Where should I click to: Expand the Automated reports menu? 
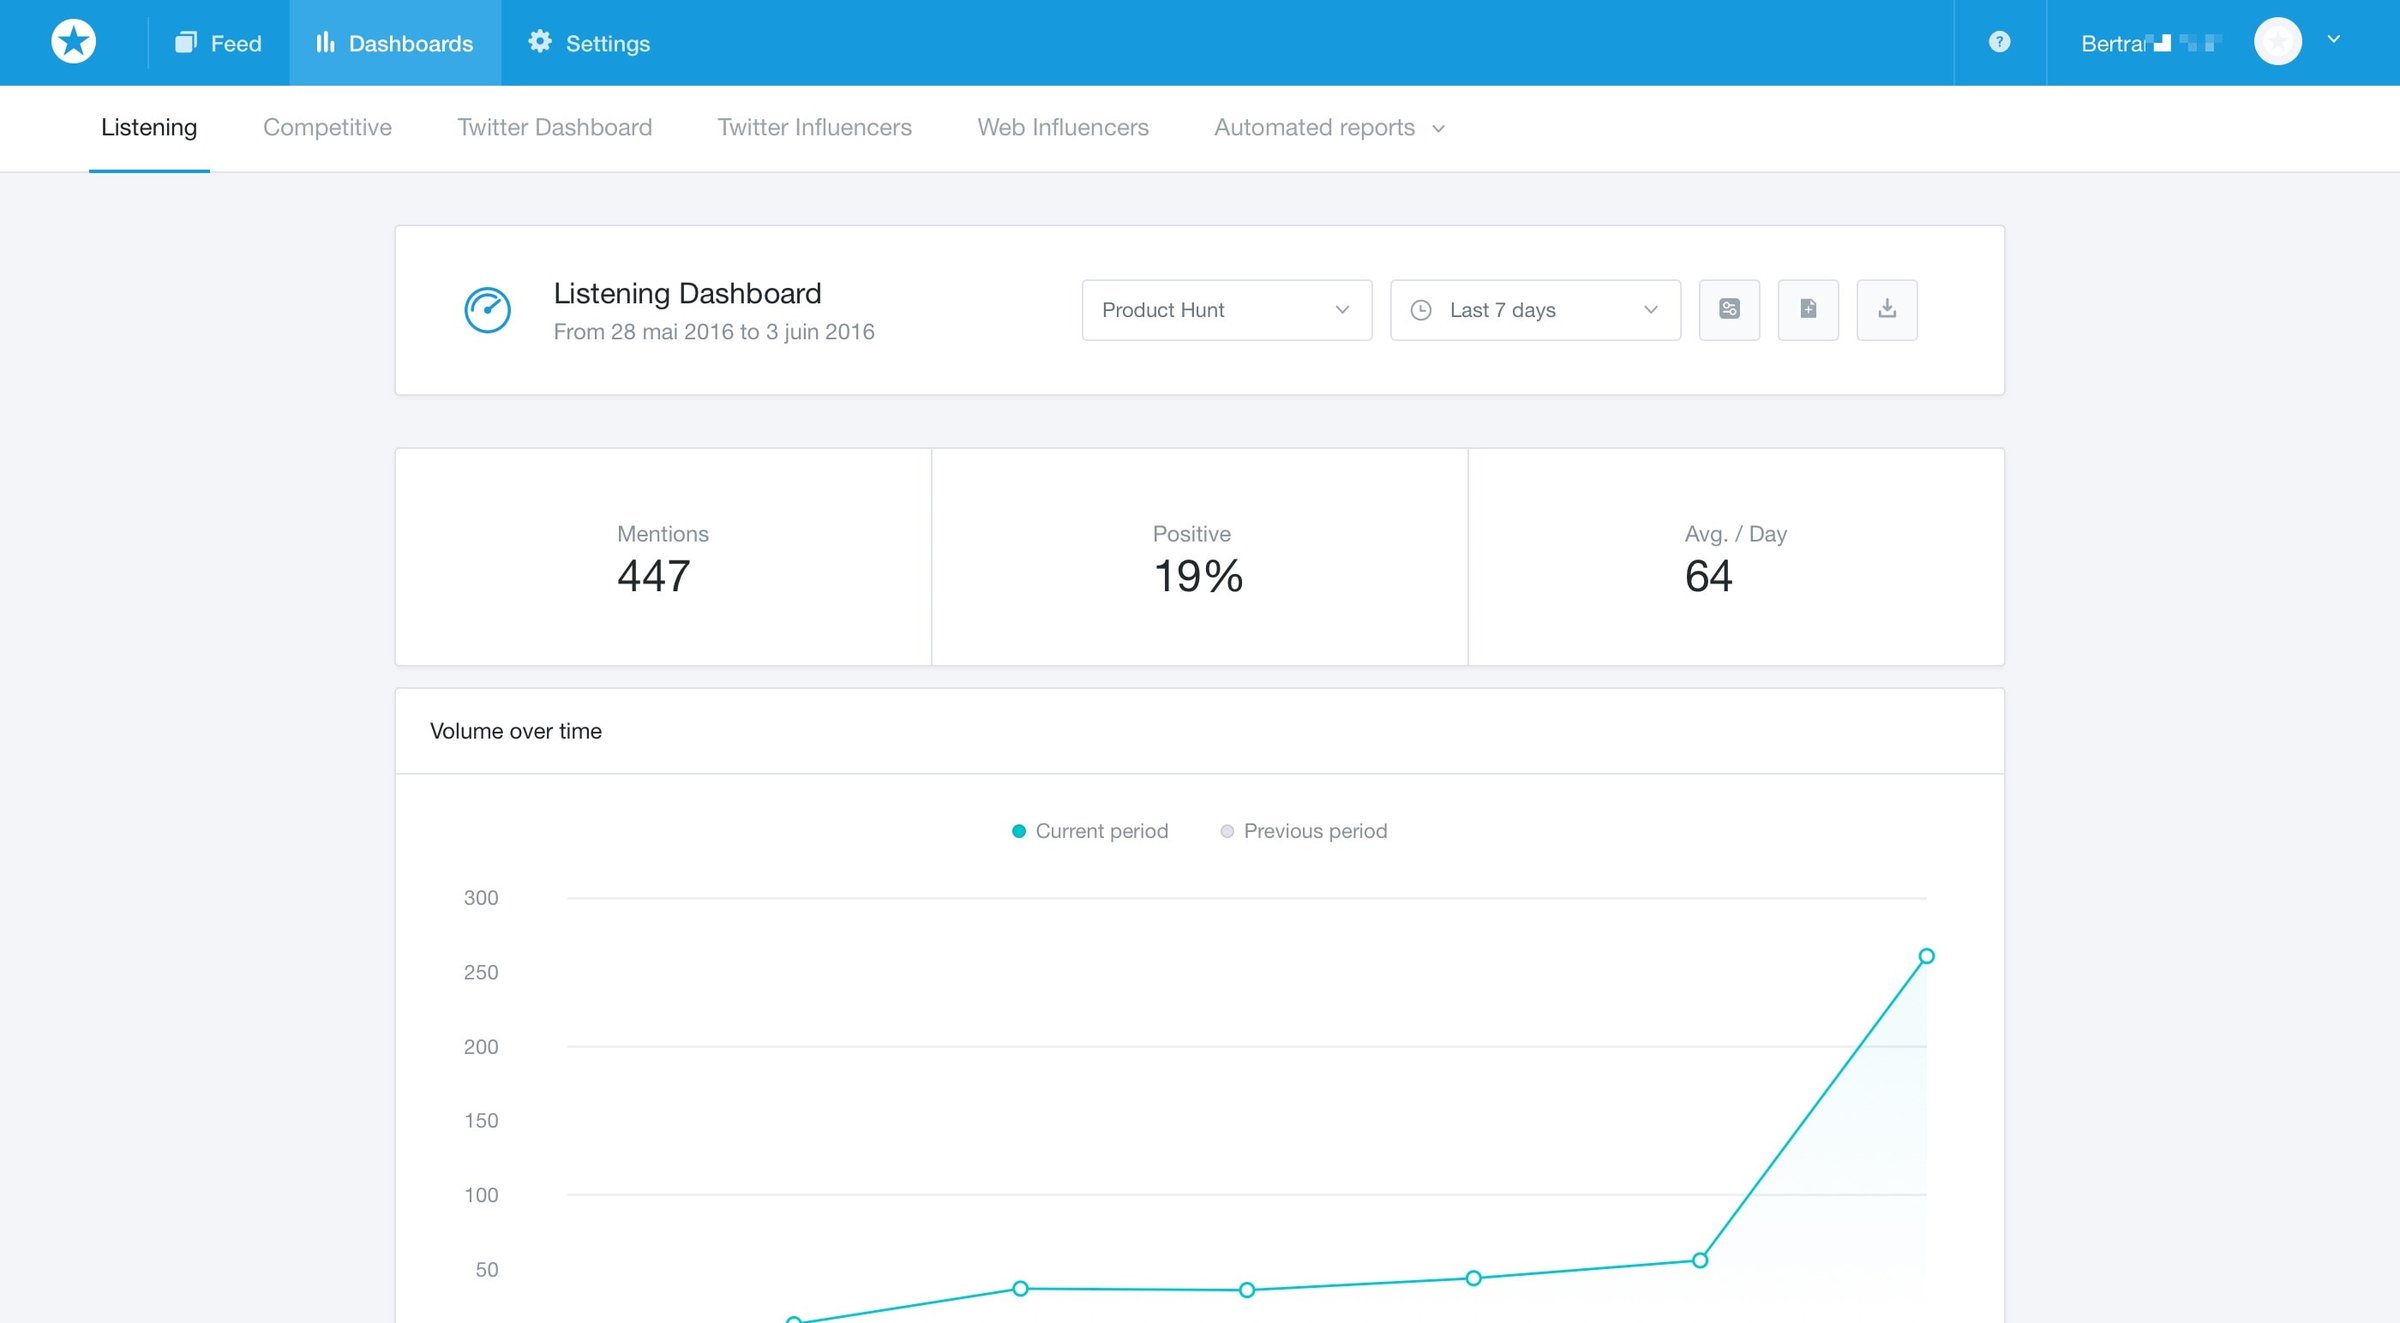point(1329,128)
